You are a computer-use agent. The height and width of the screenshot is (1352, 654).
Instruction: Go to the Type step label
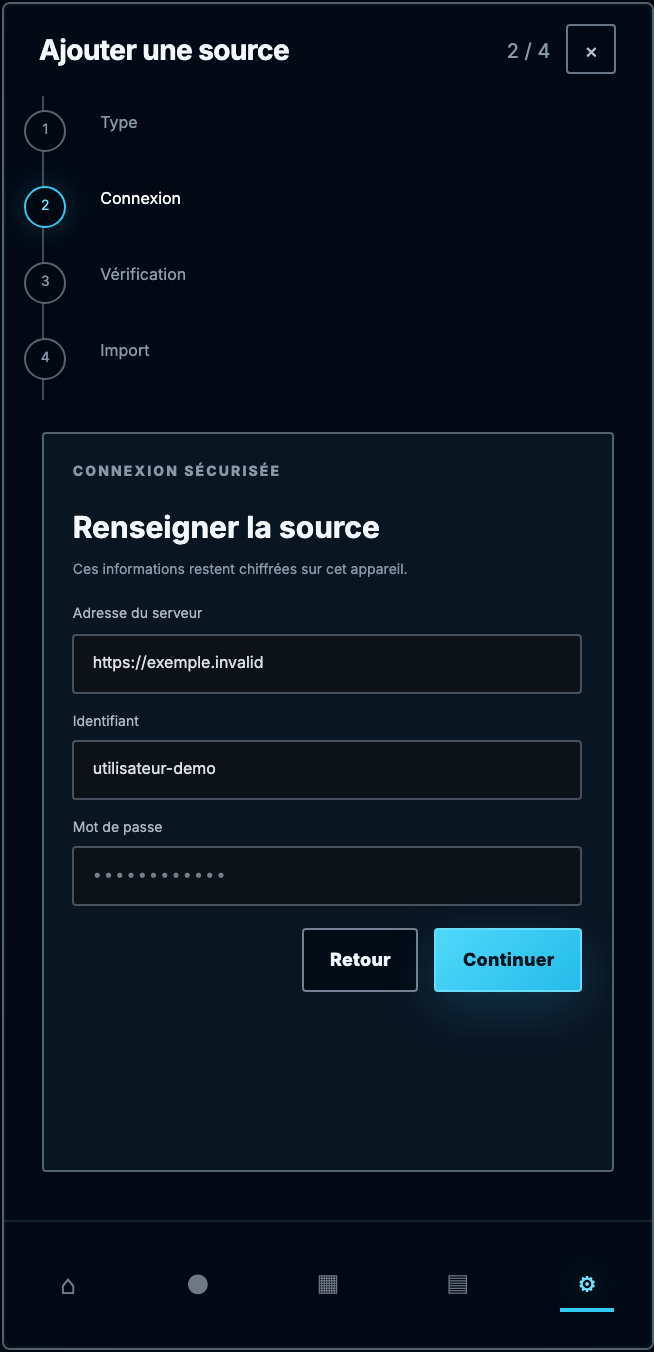click(x=119, y=123)
